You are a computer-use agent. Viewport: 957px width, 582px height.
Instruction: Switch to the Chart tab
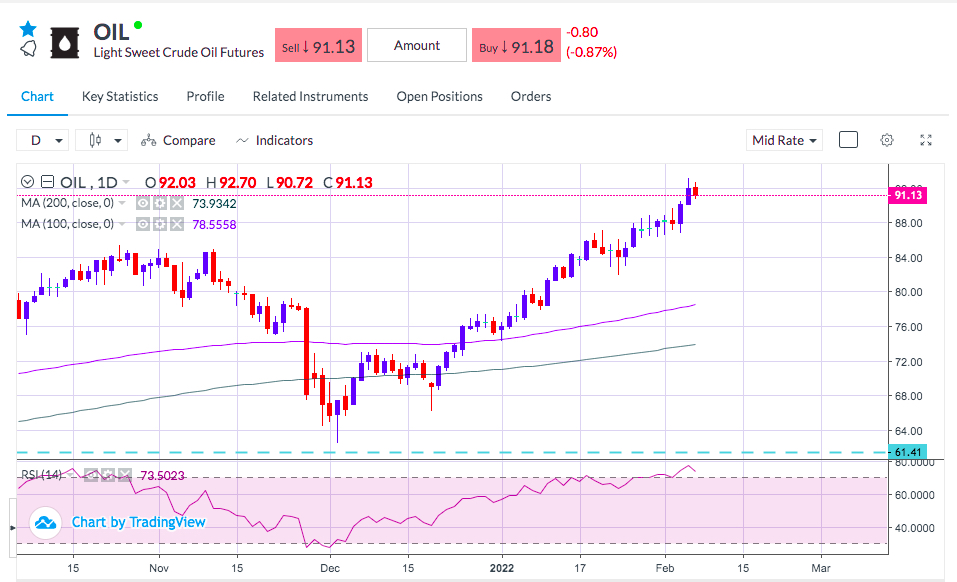click(x=37, y=96)
